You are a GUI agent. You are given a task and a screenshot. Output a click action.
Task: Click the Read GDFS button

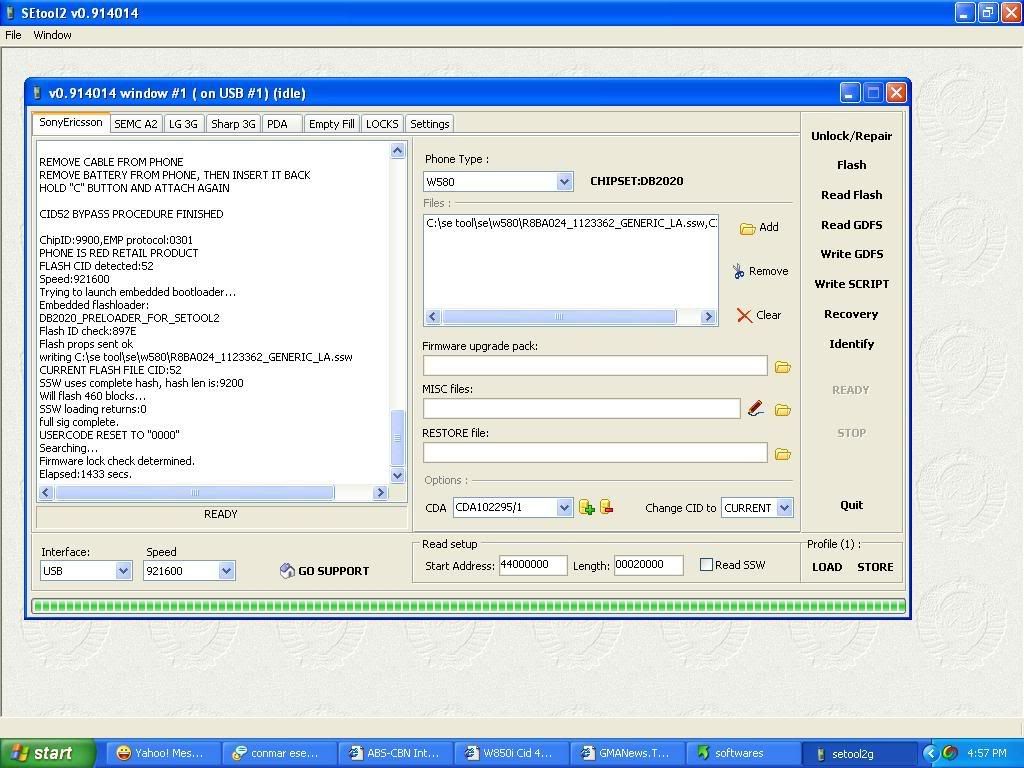pos(852,225)
